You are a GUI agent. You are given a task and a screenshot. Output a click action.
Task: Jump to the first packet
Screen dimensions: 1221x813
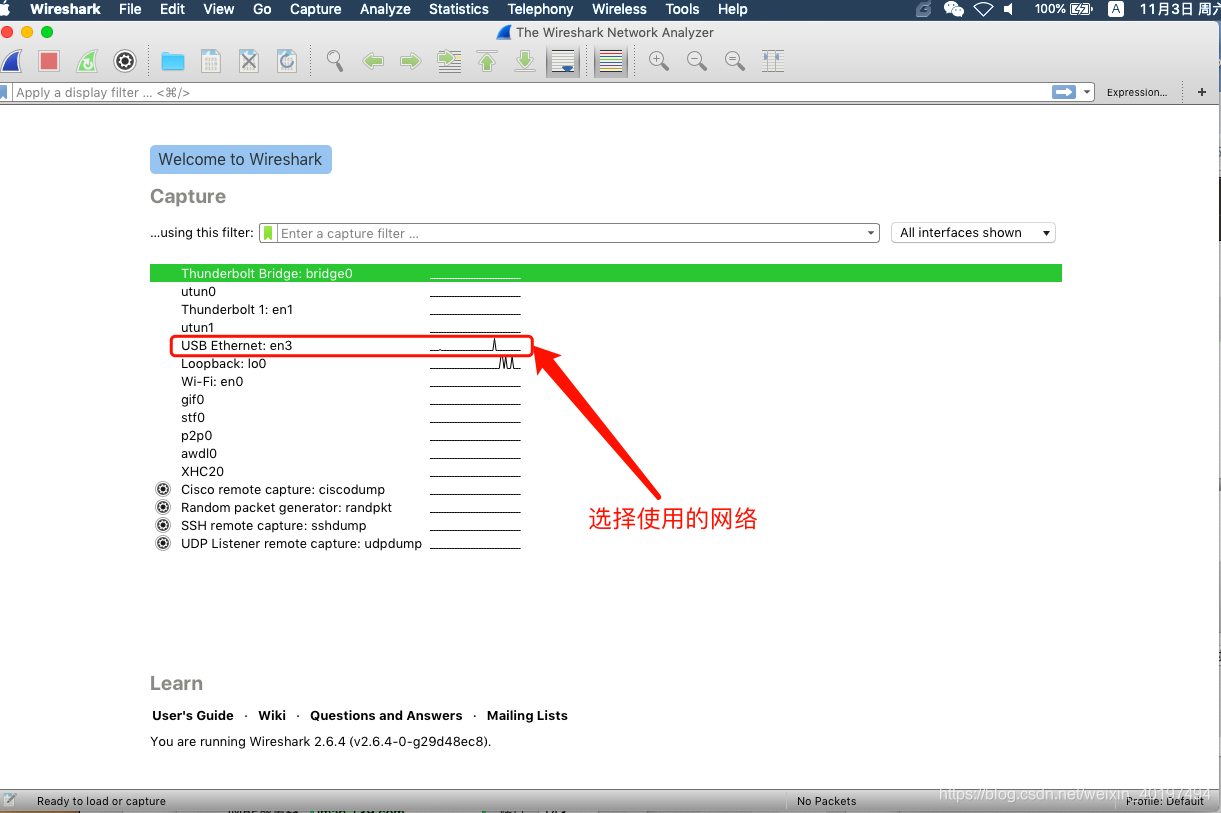487,61
